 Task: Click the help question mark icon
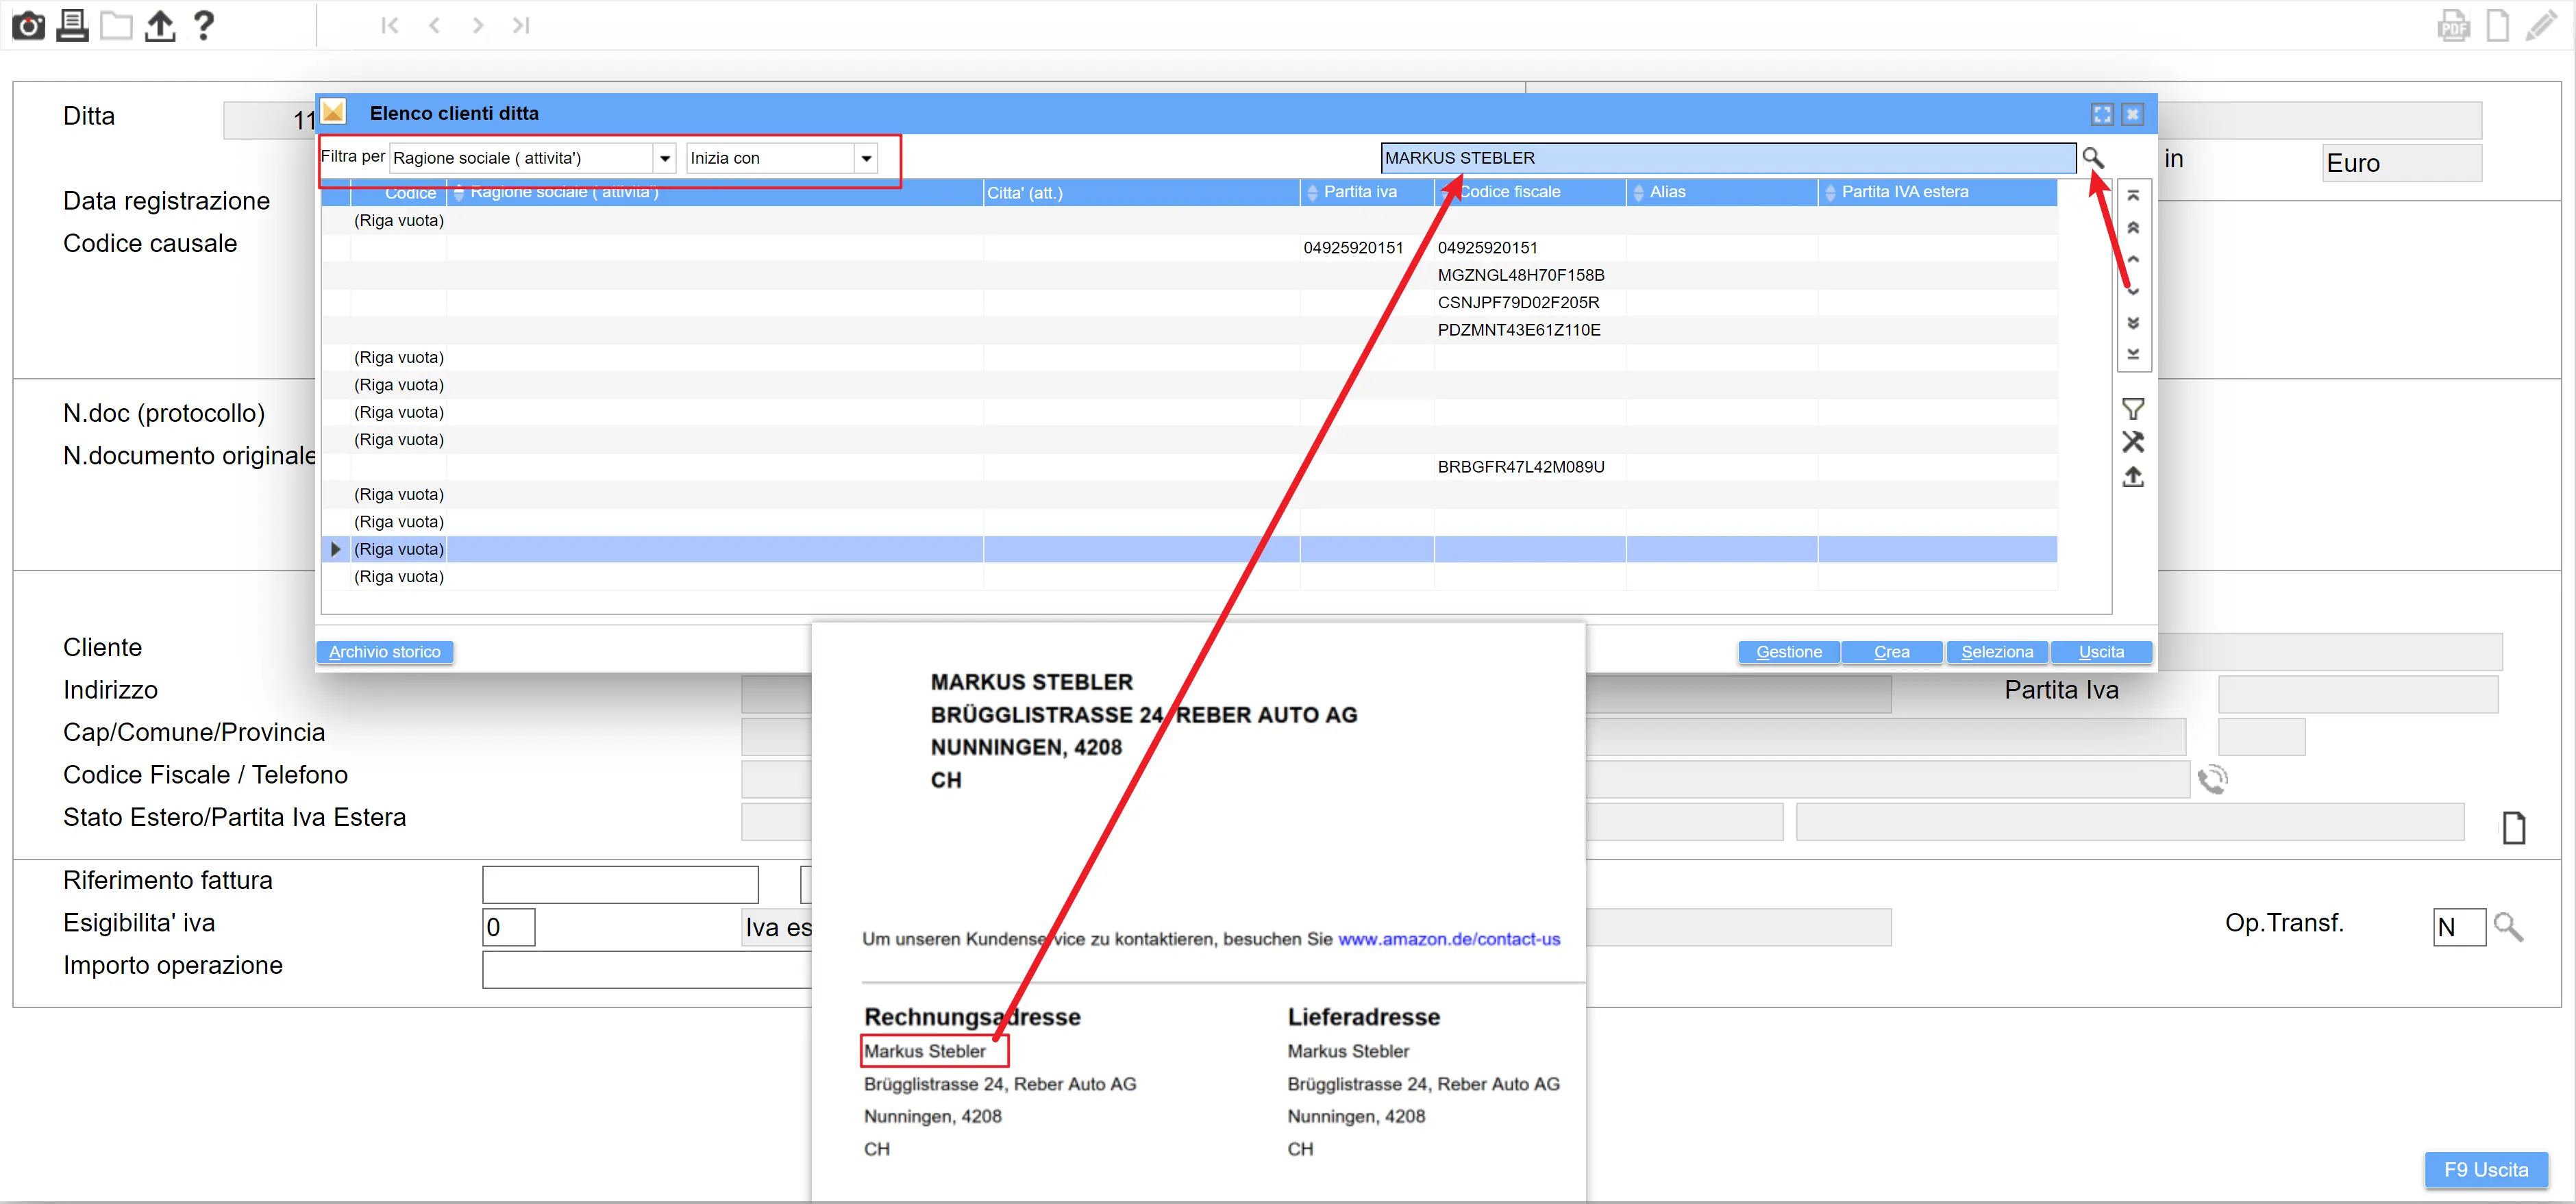pos(203,25)
